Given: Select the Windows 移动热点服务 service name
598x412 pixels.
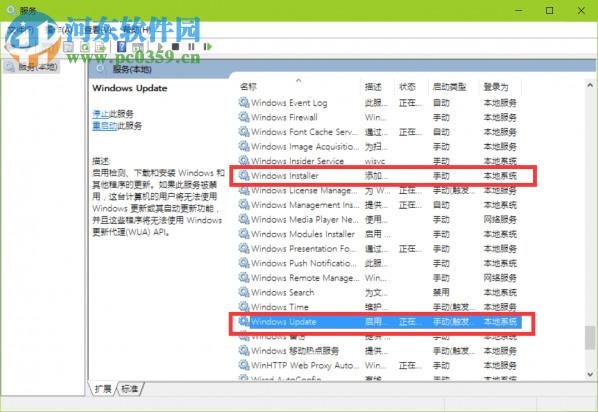Looking at the screenshot, I should click(x=295, y=351).
